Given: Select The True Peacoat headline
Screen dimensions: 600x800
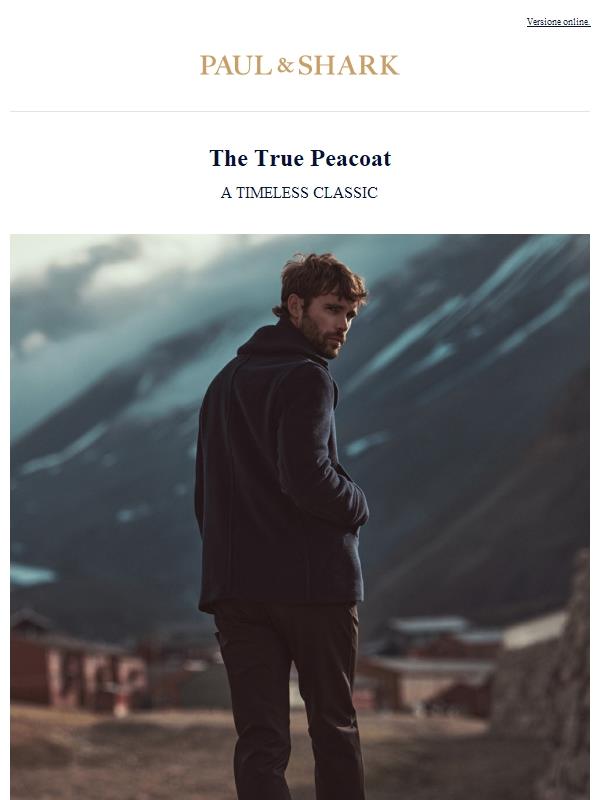Looking at the screenshot, I should pos(300,158).
